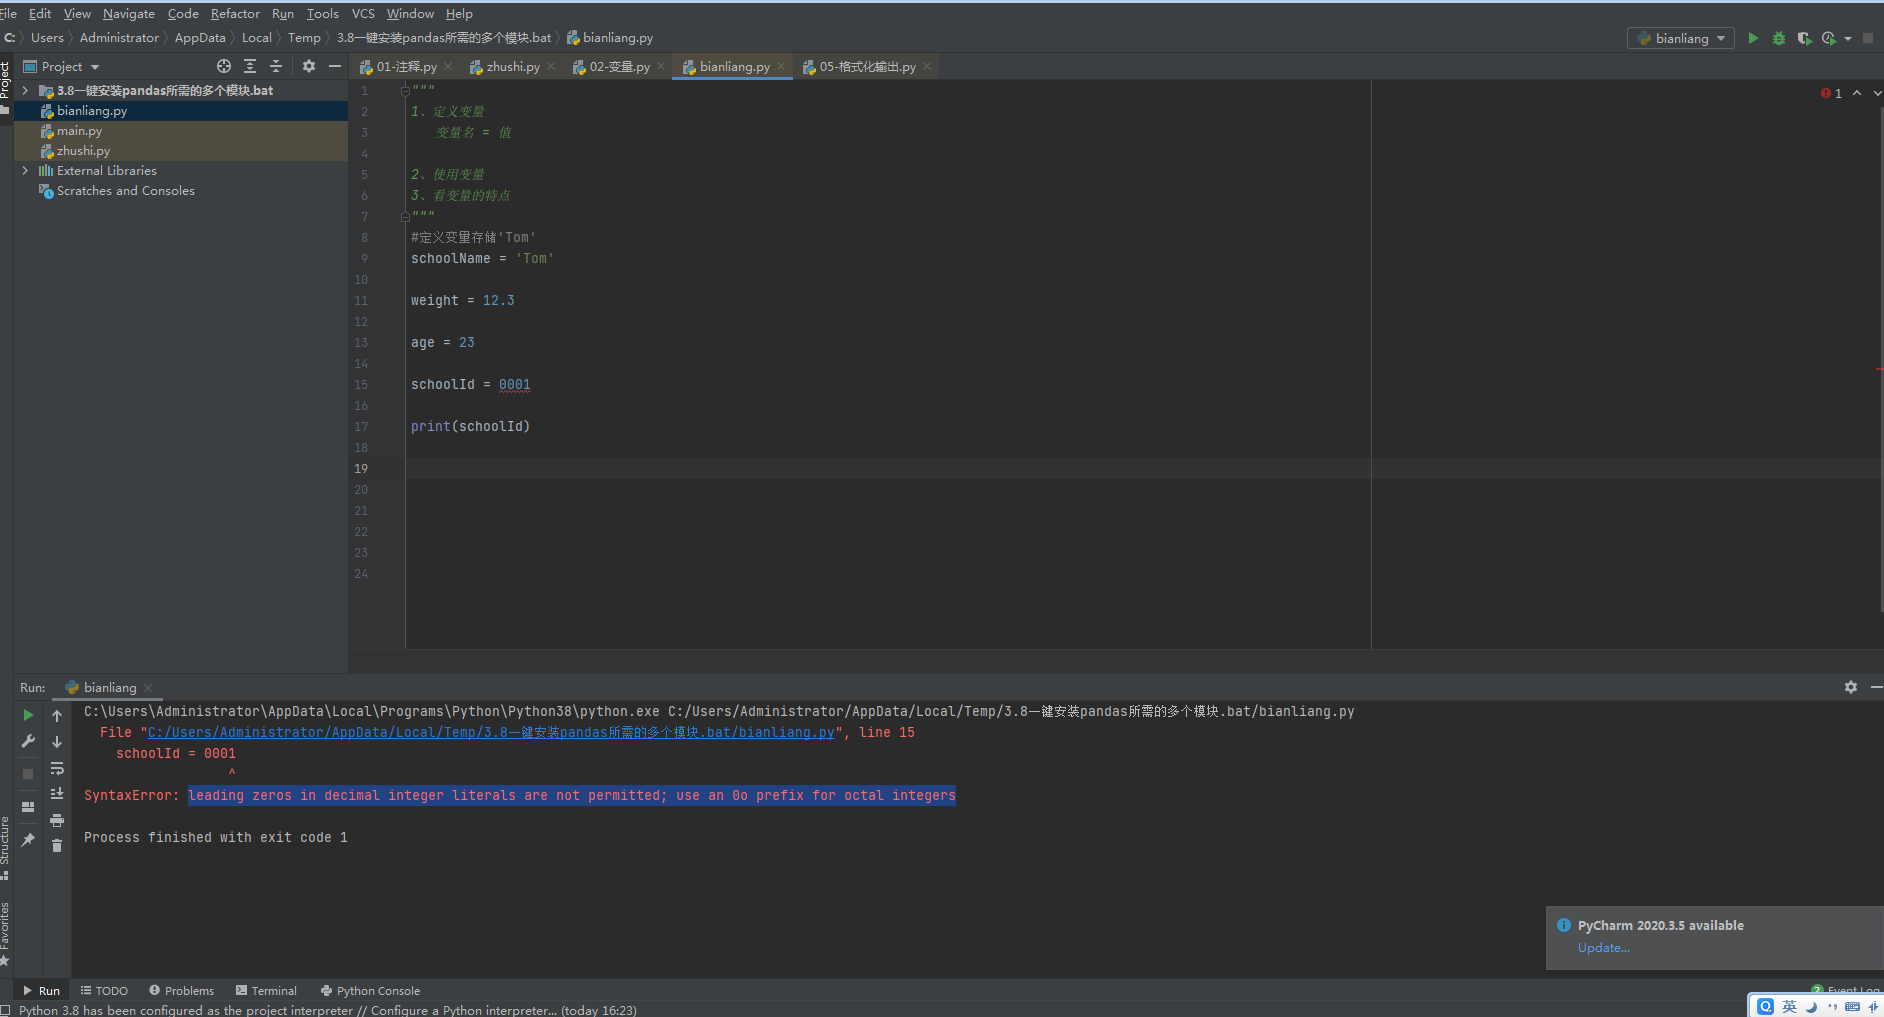The height and width of the screenshot is (1017, 1884).
Task: Click the locate current file target icon
Action: point(224,66)
